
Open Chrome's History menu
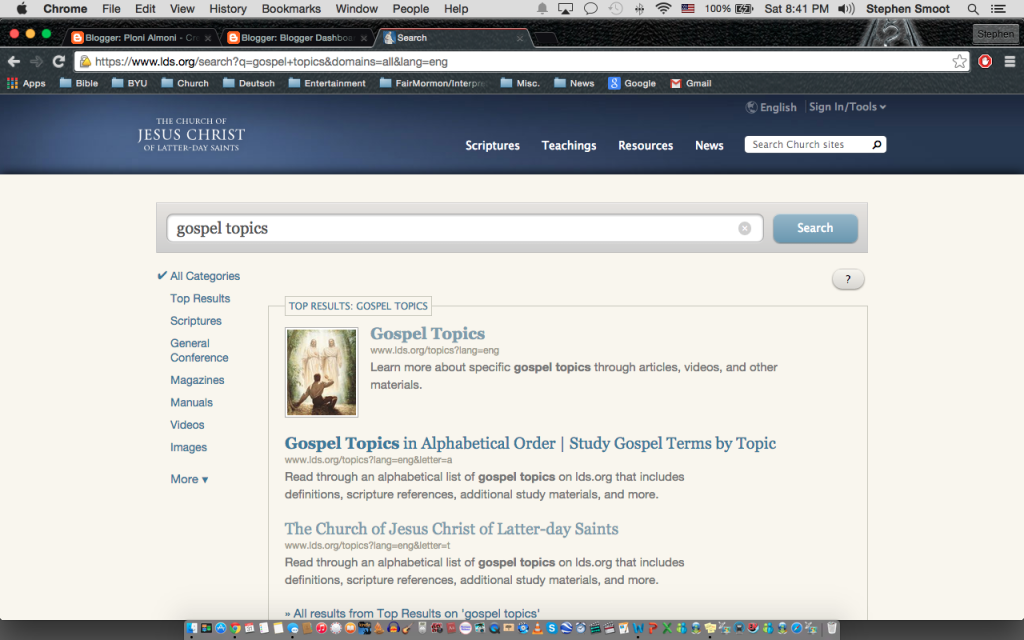[x=228, y=8]
